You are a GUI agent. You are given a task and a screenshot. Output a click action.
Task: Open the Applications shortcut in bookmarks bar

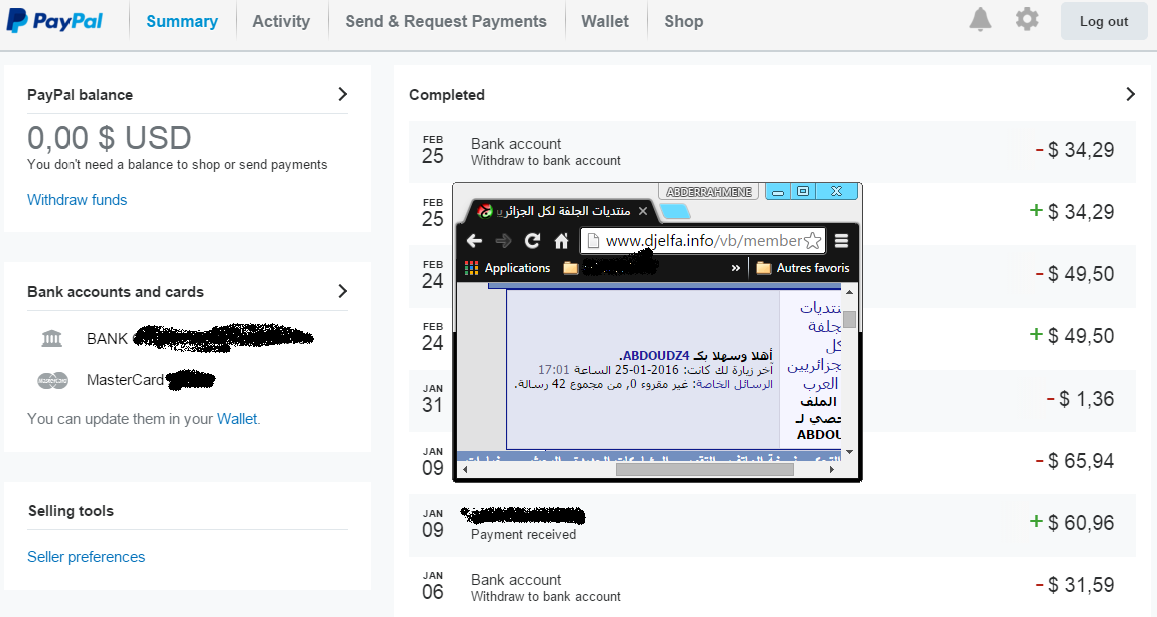508,268
